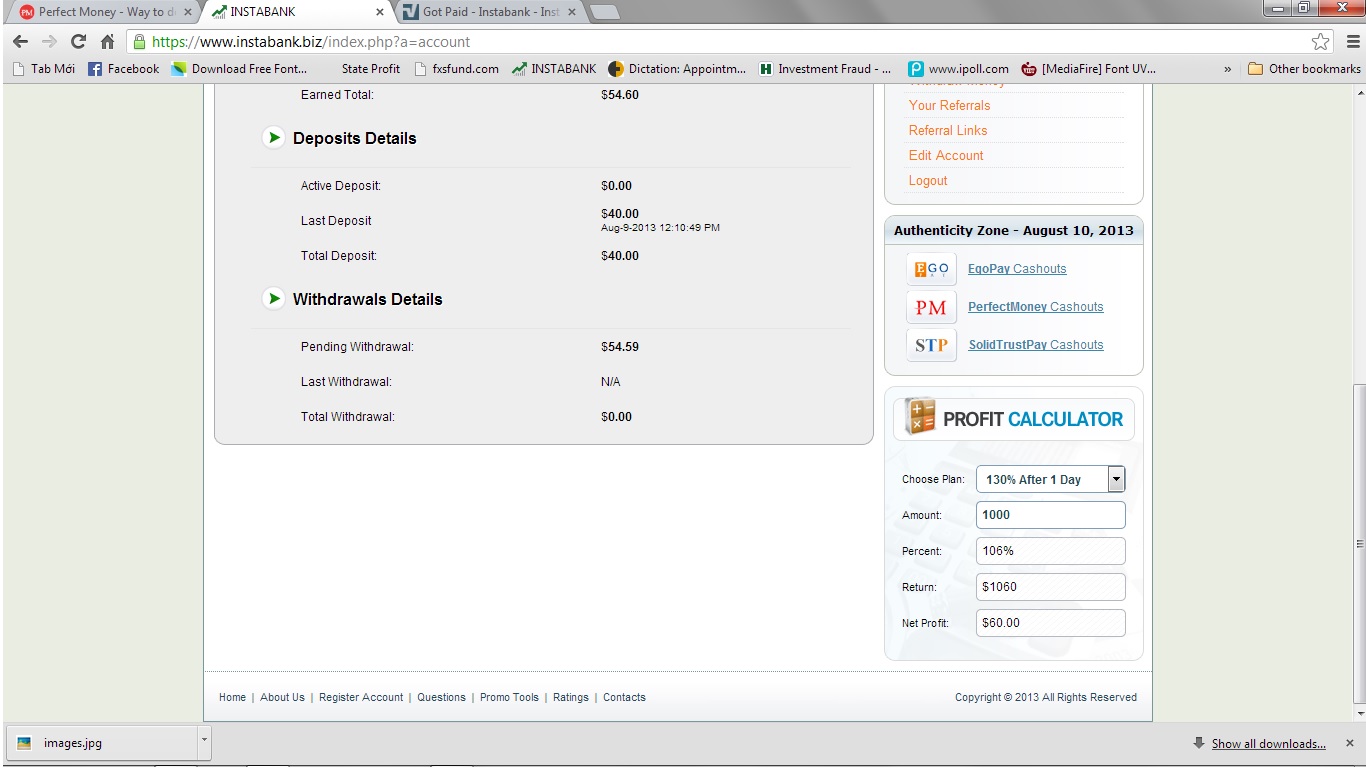Click the Percent field showing 106%
Screen dimensions: 1366x768
[x=1050, y=551]
